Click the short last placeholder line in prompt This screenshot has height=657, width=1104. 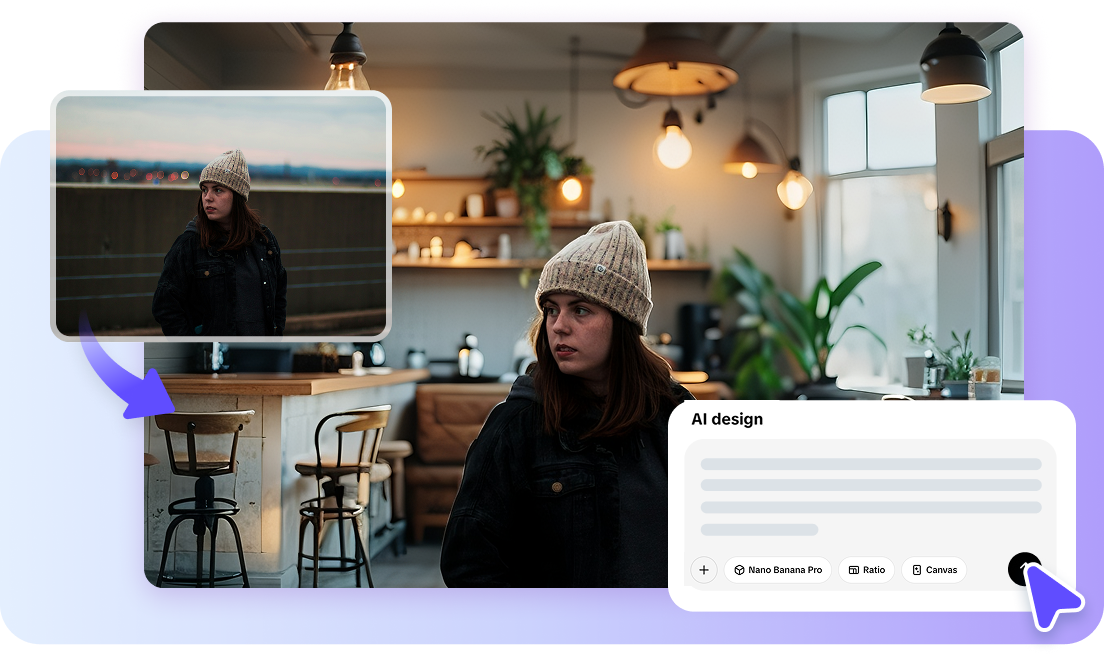759,529
